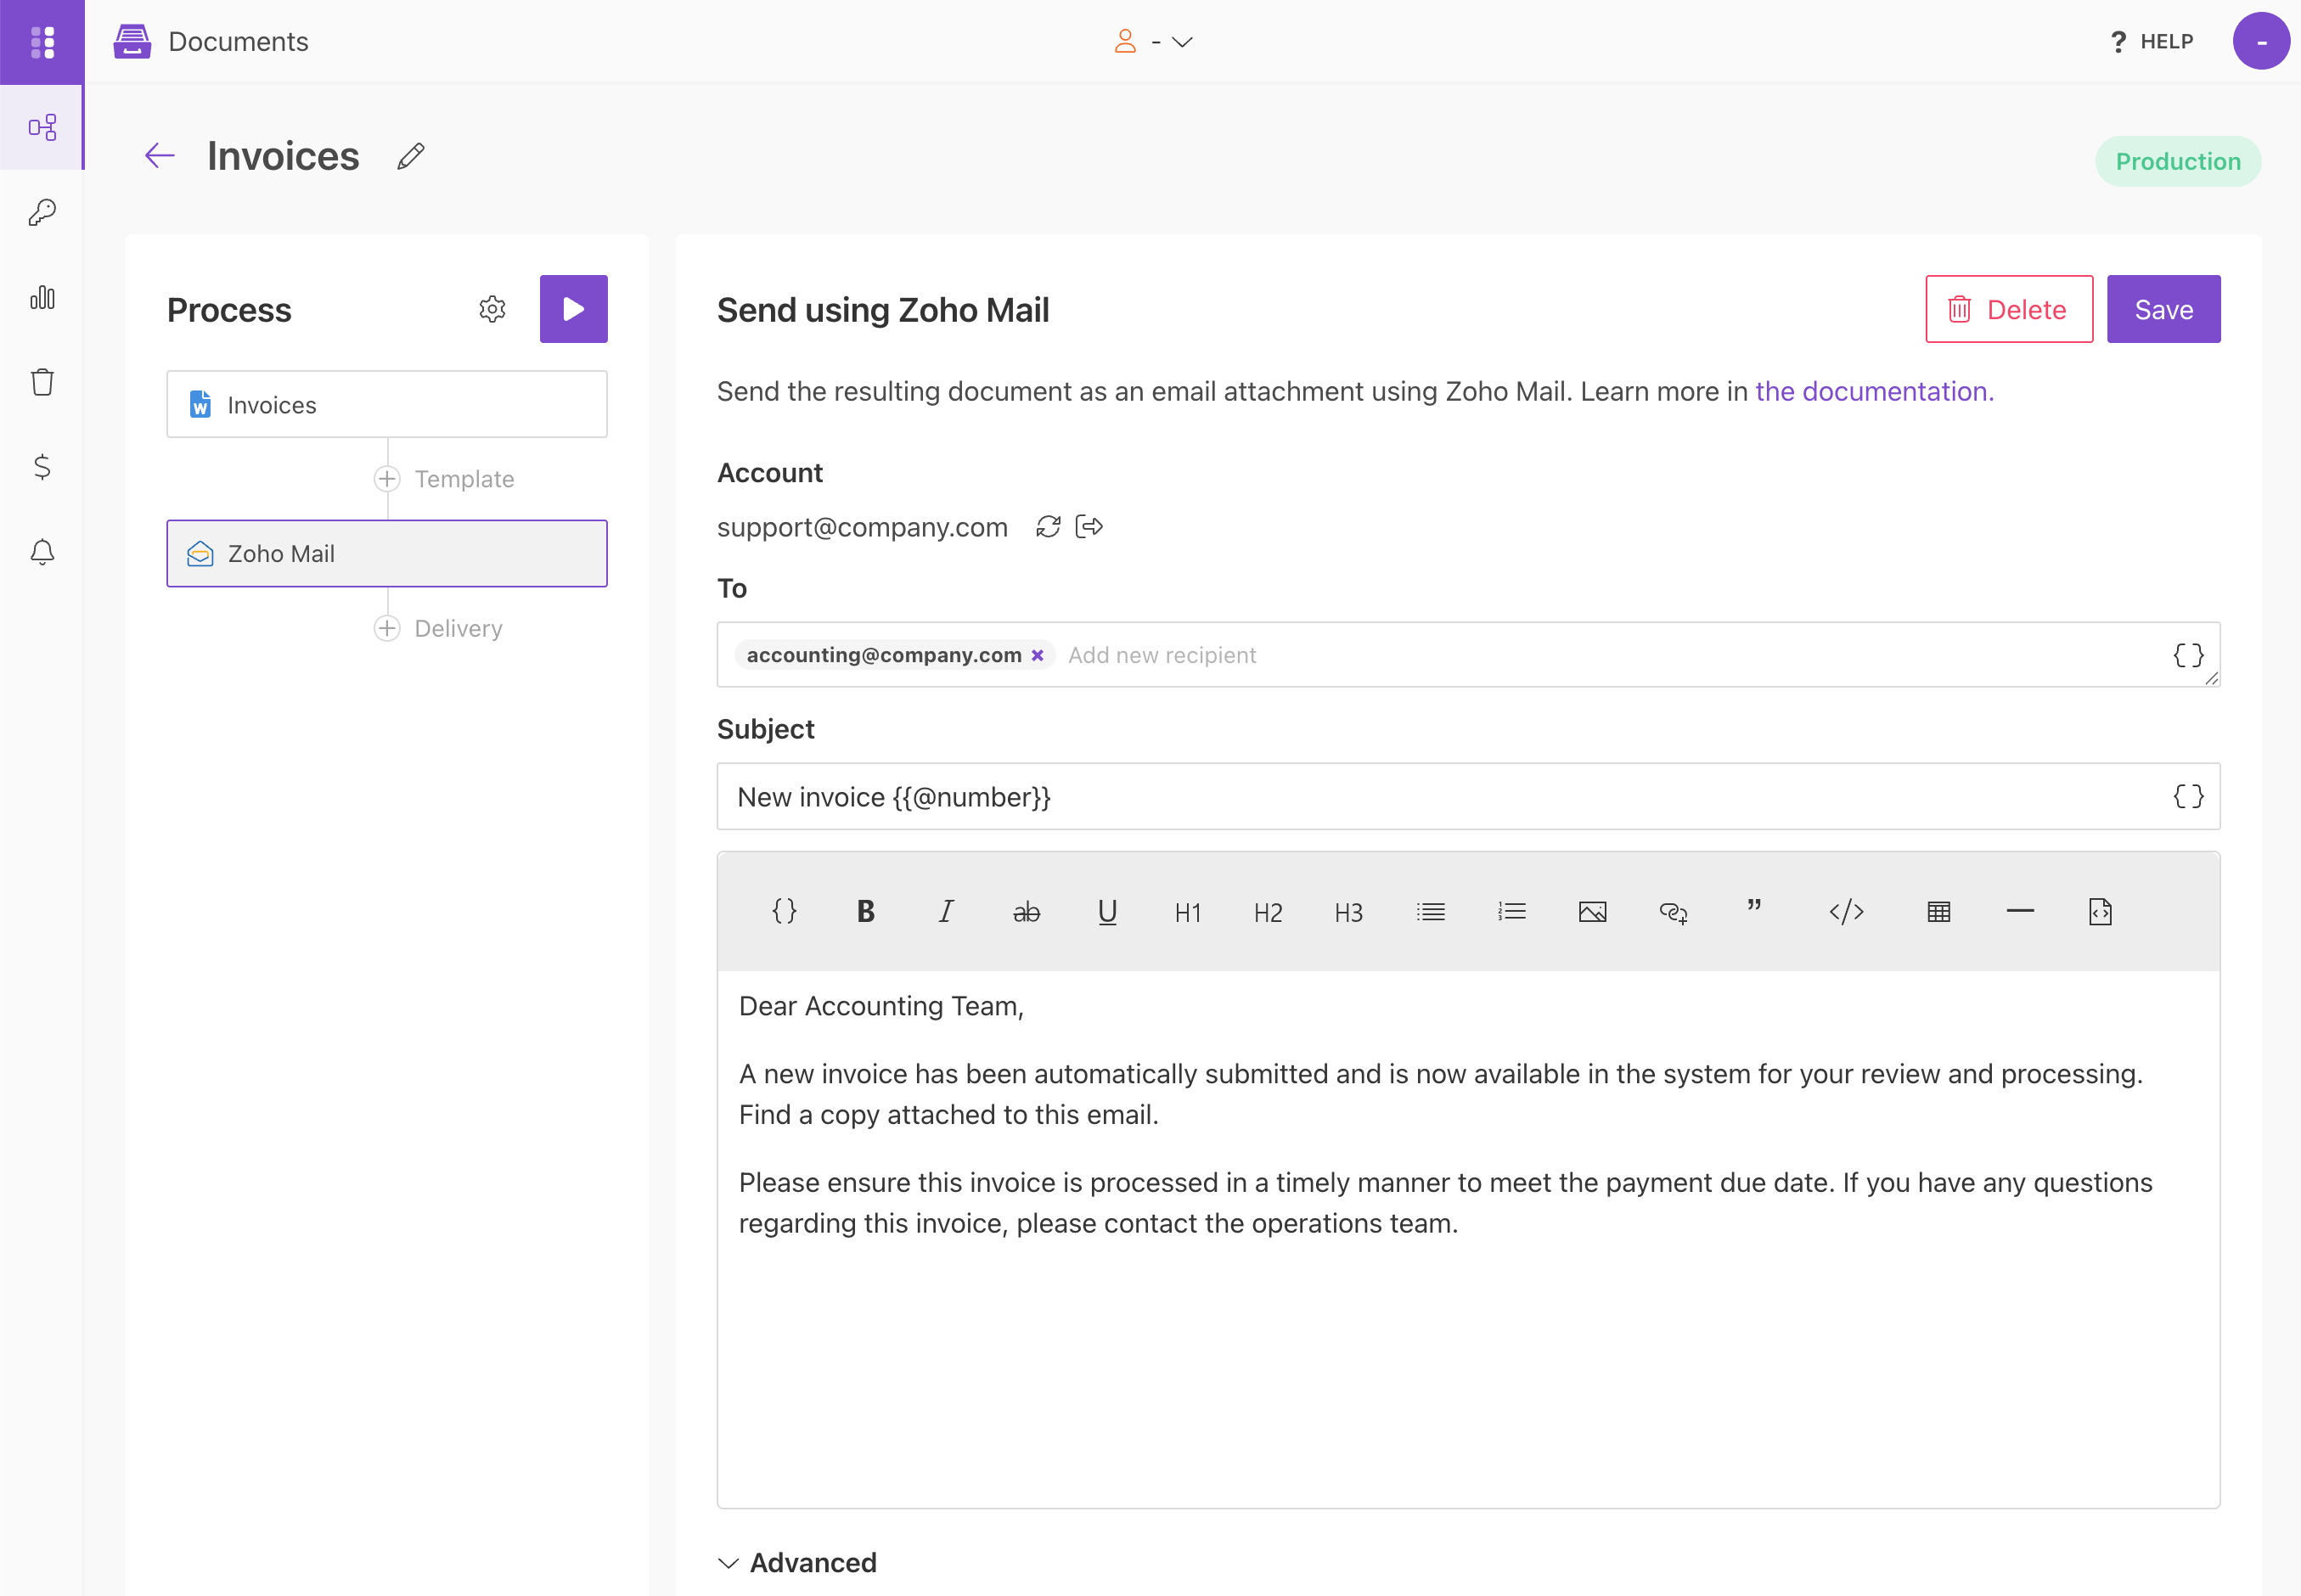Viewport: 2301px width, 1596px height.
Task: Click the Documents logo icon
Action: point(132,42)
